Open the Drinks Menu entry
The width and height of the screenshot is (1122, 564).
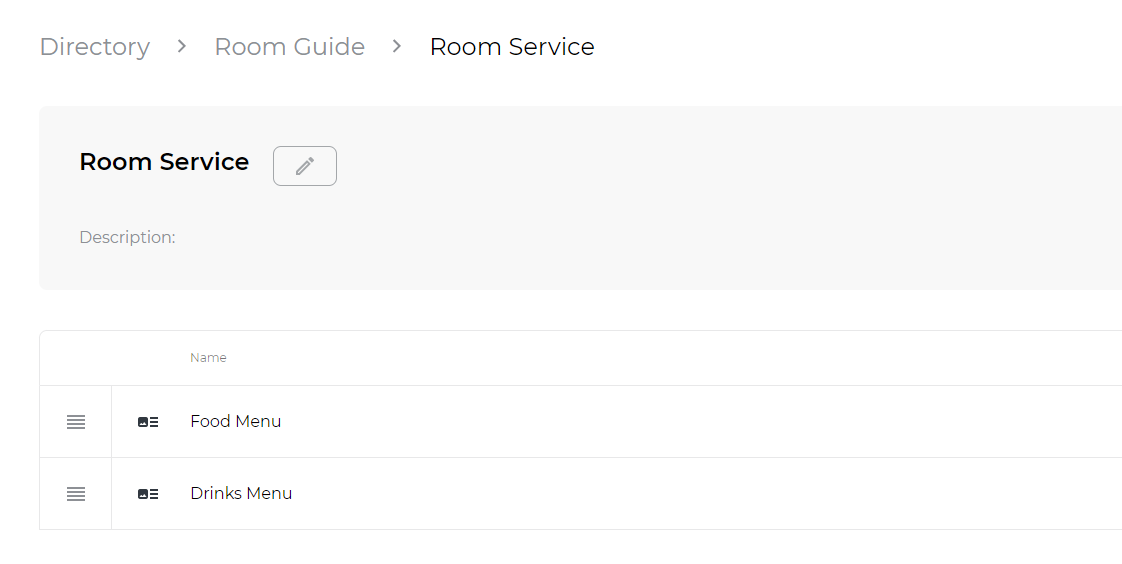tap(241, 494)
